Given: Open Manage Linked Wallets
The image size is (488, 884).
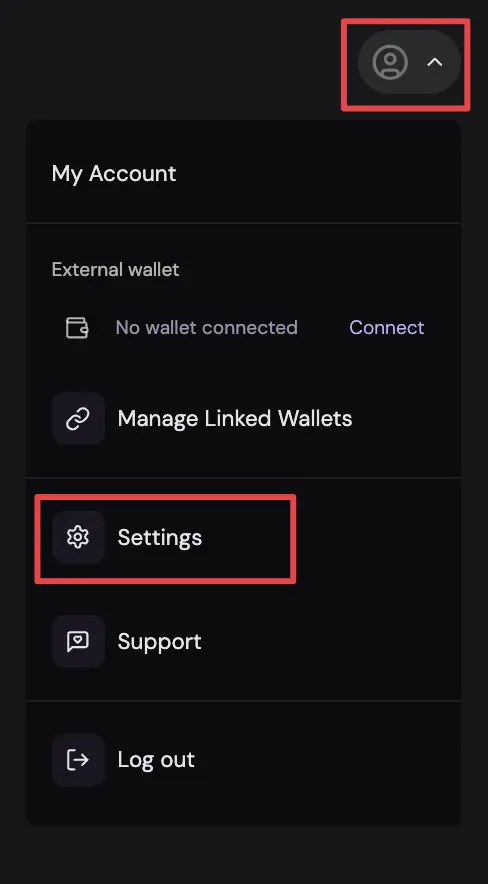Looking at the screenshot, I should 235,419.
